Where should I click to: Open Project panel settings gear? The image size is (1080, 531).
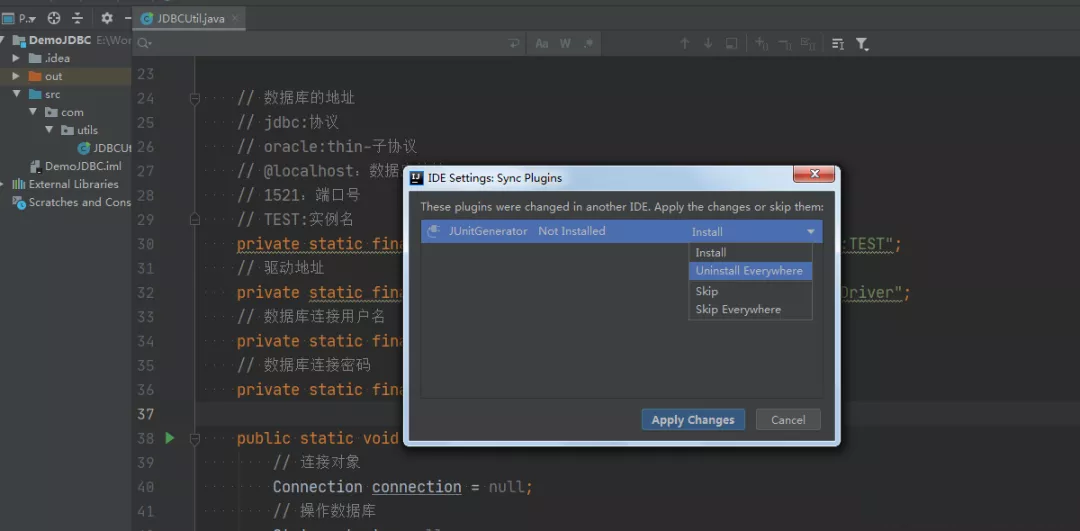pos(107,18)
